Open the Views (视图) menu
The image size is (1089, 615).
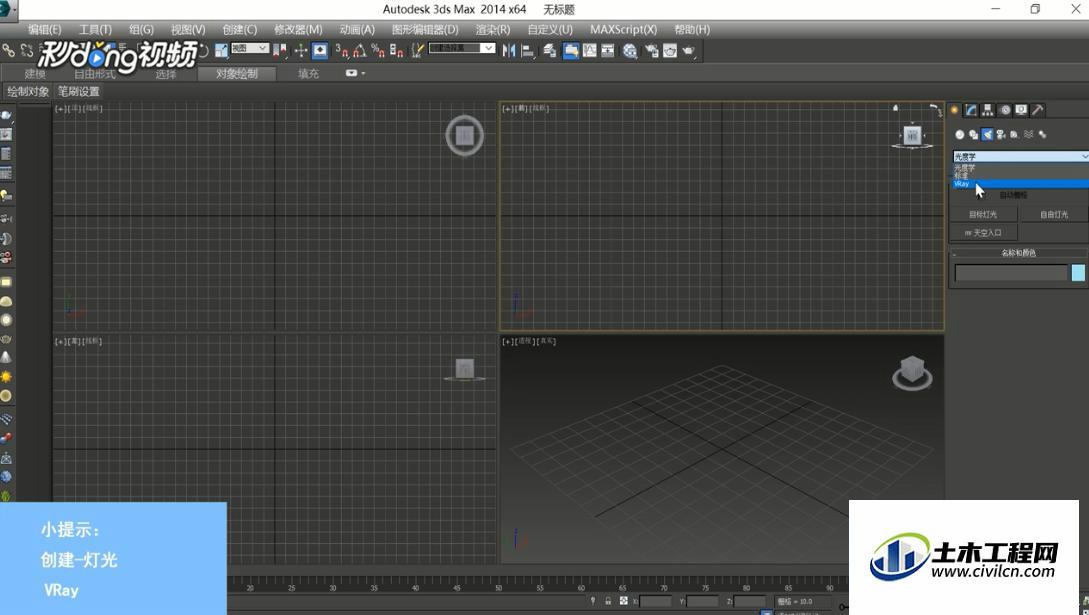coord(188,29)
